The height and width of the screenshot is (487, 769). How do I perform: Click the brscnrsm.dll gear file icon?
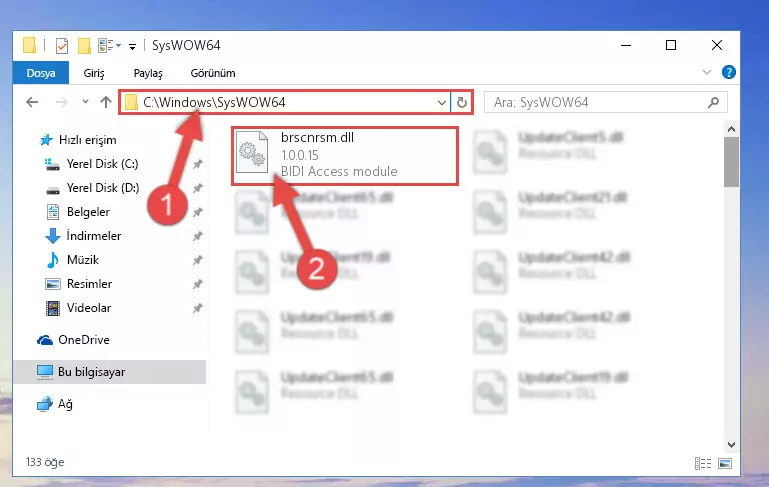coord(252,153)
